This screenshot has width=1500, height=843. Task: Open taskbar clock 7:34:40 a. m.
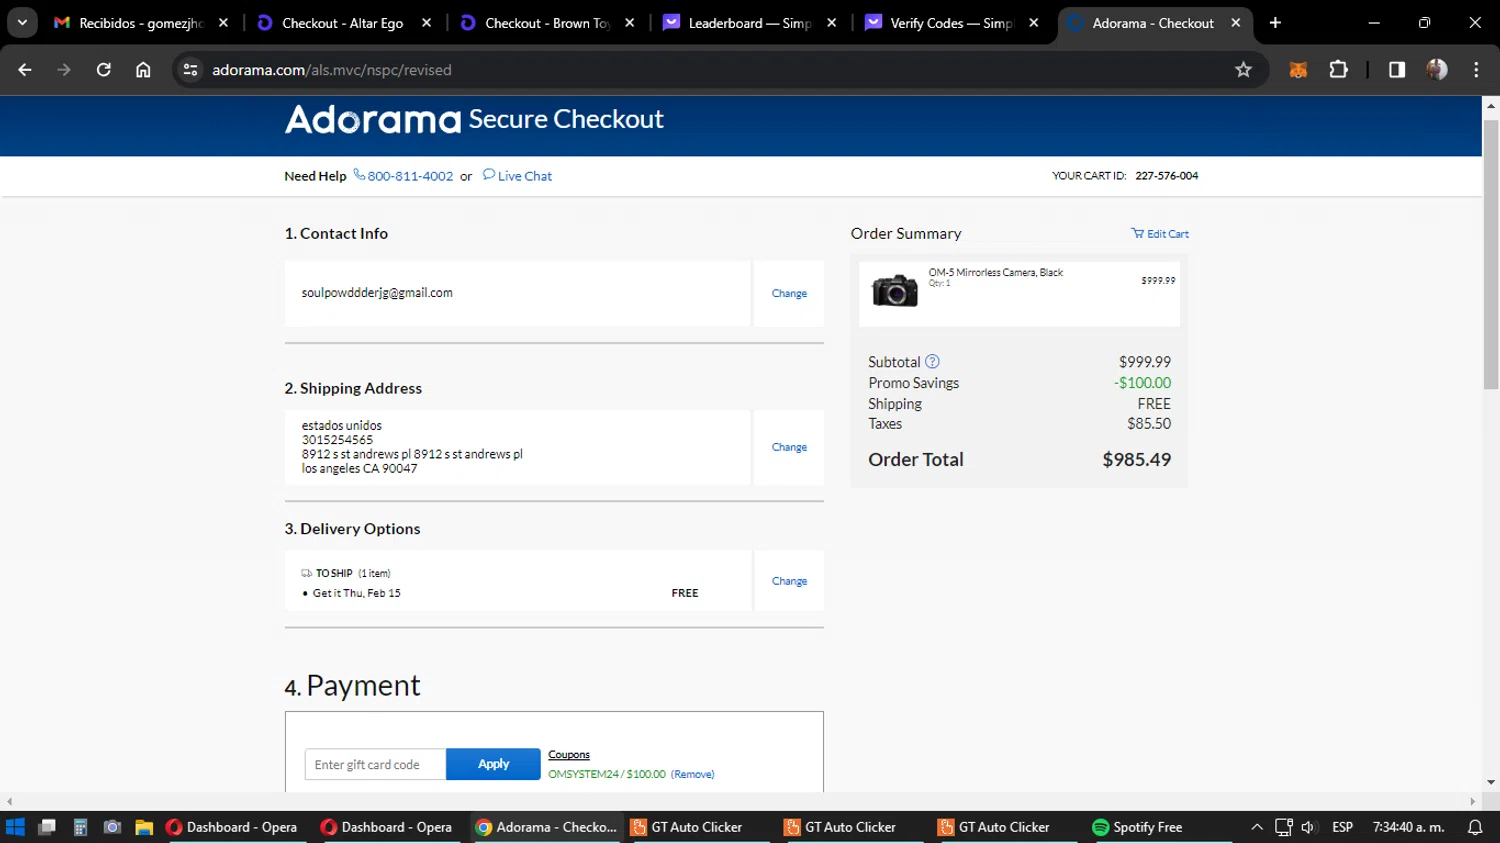click(1408, 827)
